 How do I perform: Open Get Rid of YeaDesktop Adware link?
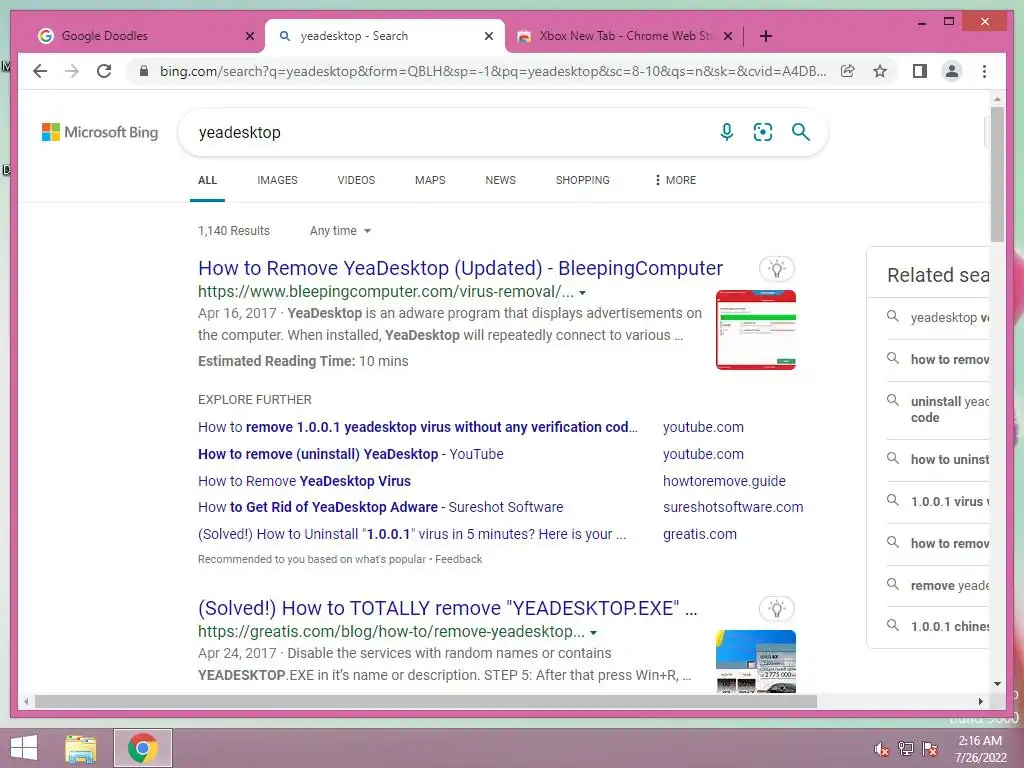381,507
